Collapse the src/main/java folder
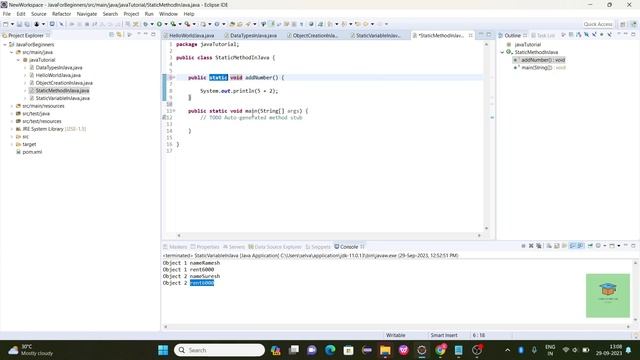The image size is (640, 360). (11, 52)
